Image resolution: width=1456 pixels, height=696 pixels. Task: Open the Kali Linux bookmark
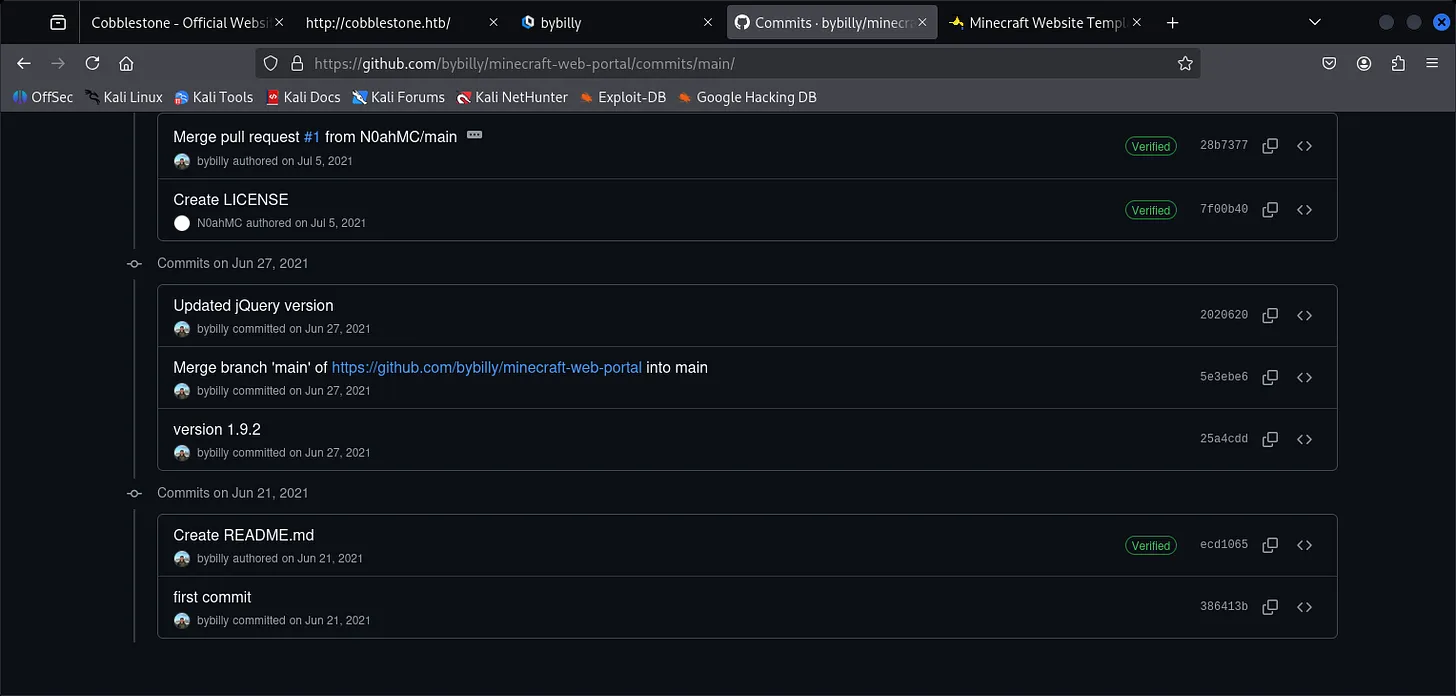click(124, 97)
